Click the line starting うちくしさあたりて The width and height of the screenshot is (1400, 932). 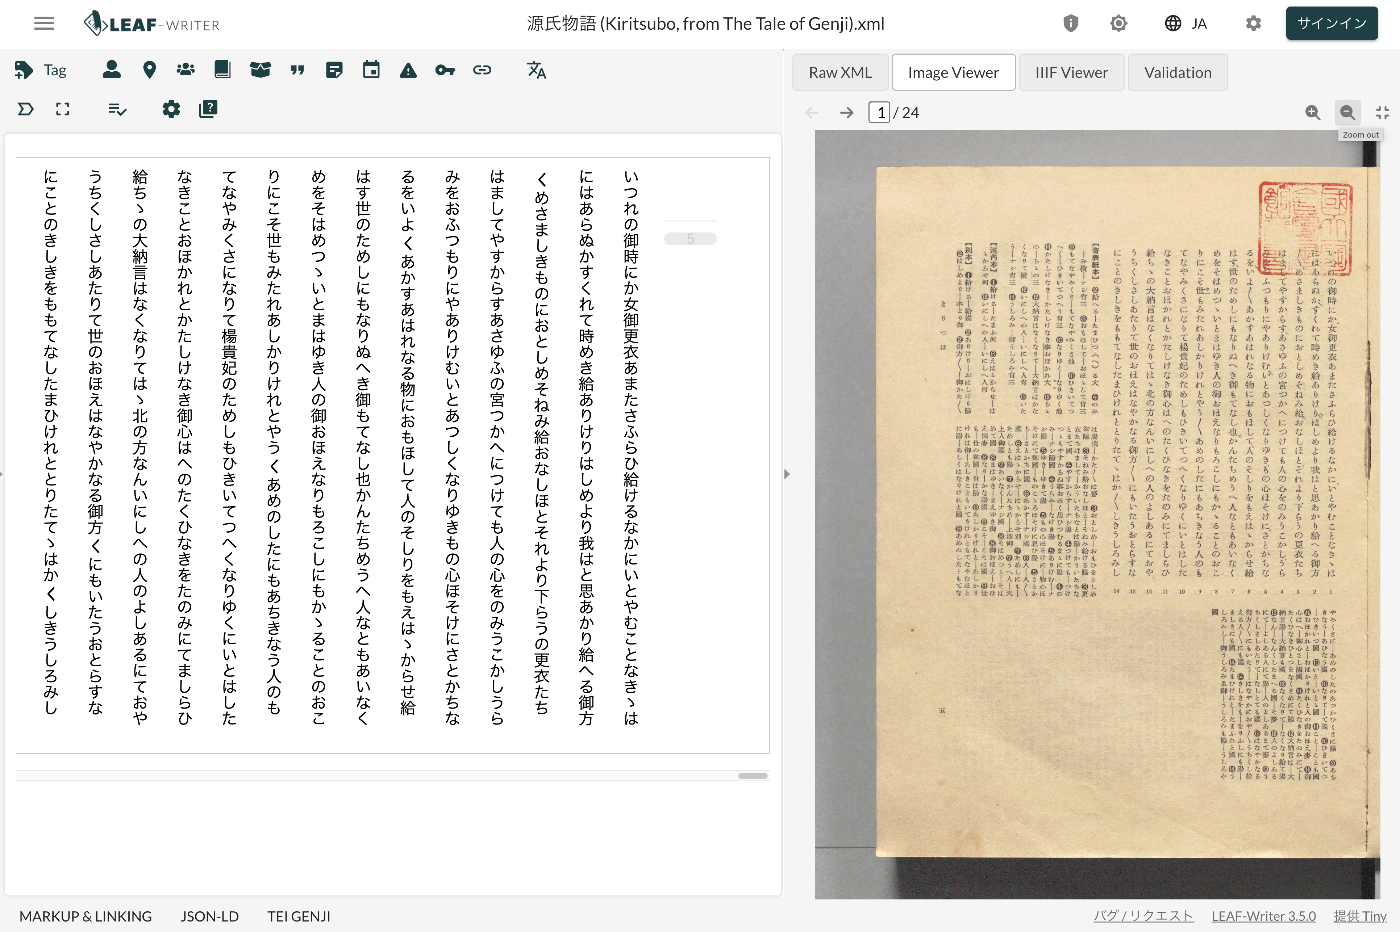[96, 441]
